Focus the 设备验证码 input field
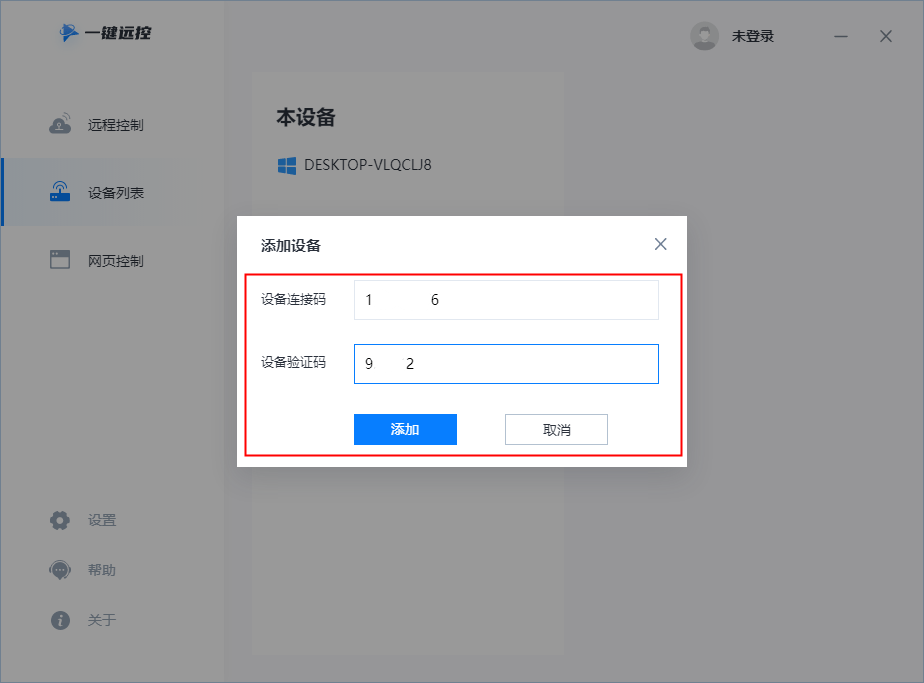This screenshot has width=924, height=683. (506, 364)
